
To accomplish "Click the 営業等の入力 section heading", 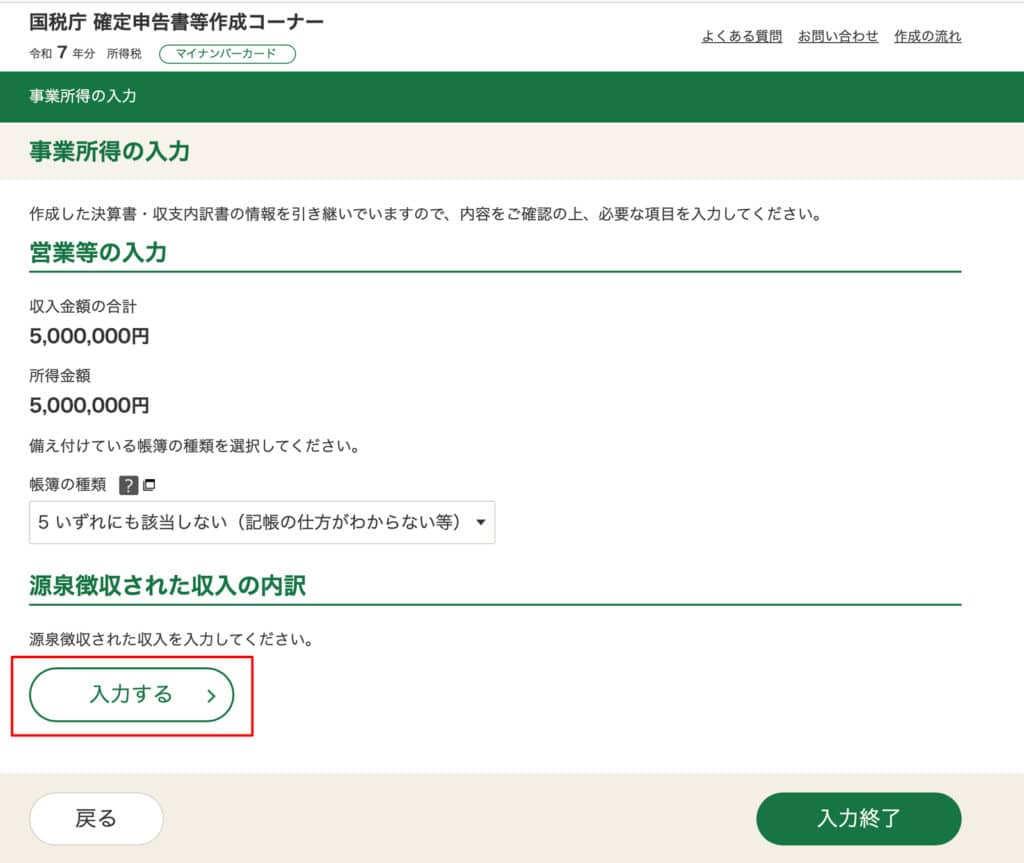I will click(x=98, y=252).
